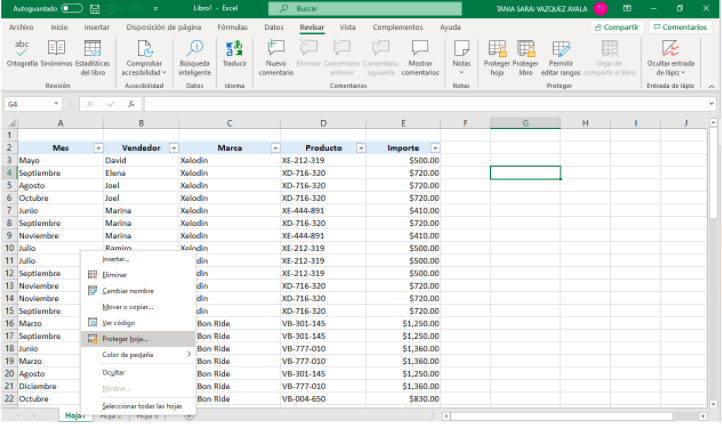Switch to the Vista tab
This screenshot has width=722, height=424.
348,27
